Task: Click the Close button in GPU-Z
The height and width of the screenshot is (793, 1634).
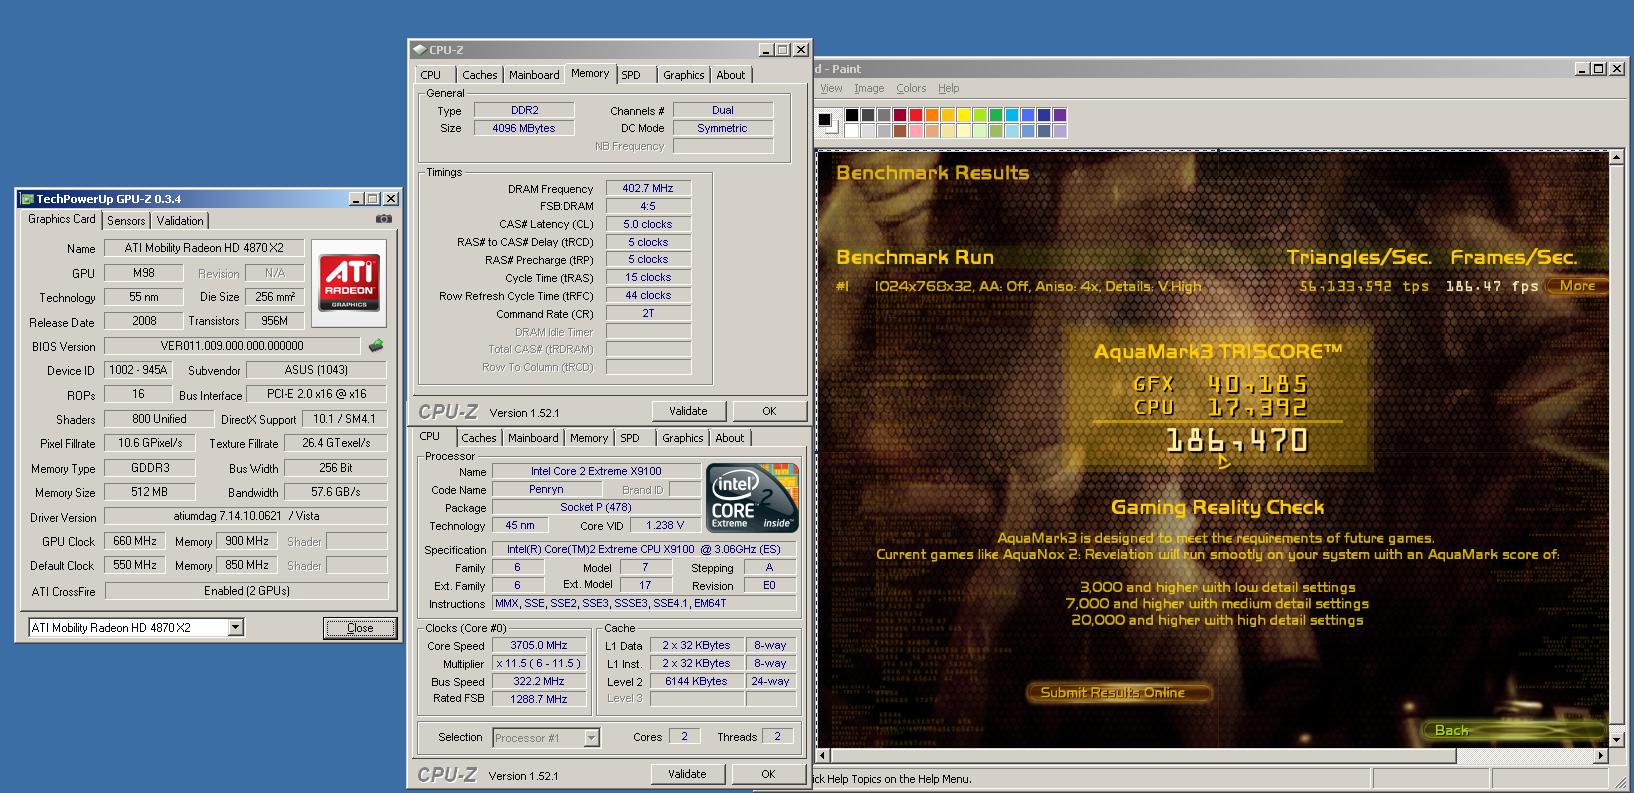Action: pyautogui.click(x=360, y=628)
